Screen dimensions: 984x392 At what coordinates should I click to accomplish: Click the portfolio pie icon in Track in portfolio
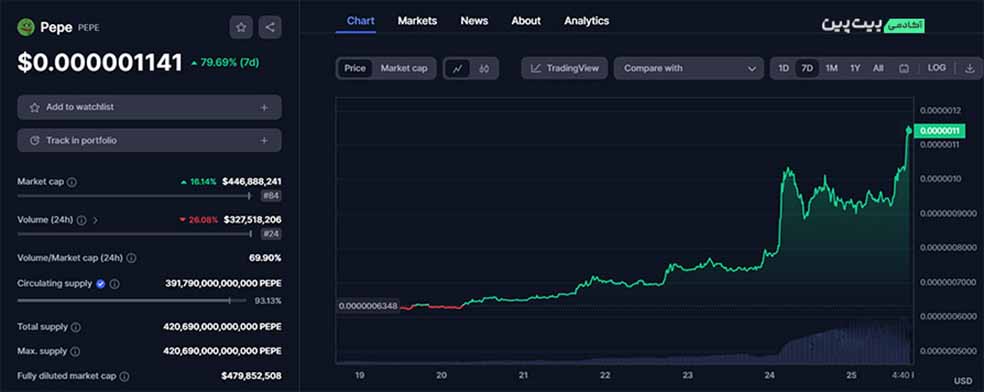coord(35,140)
